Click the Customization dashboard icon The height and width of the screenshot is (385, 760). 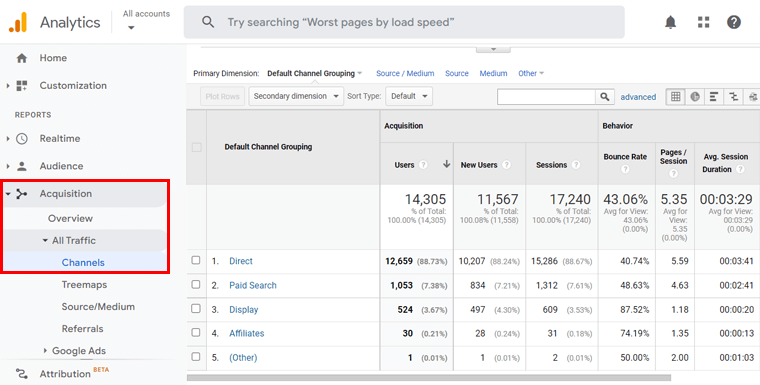tap(22, 86)
